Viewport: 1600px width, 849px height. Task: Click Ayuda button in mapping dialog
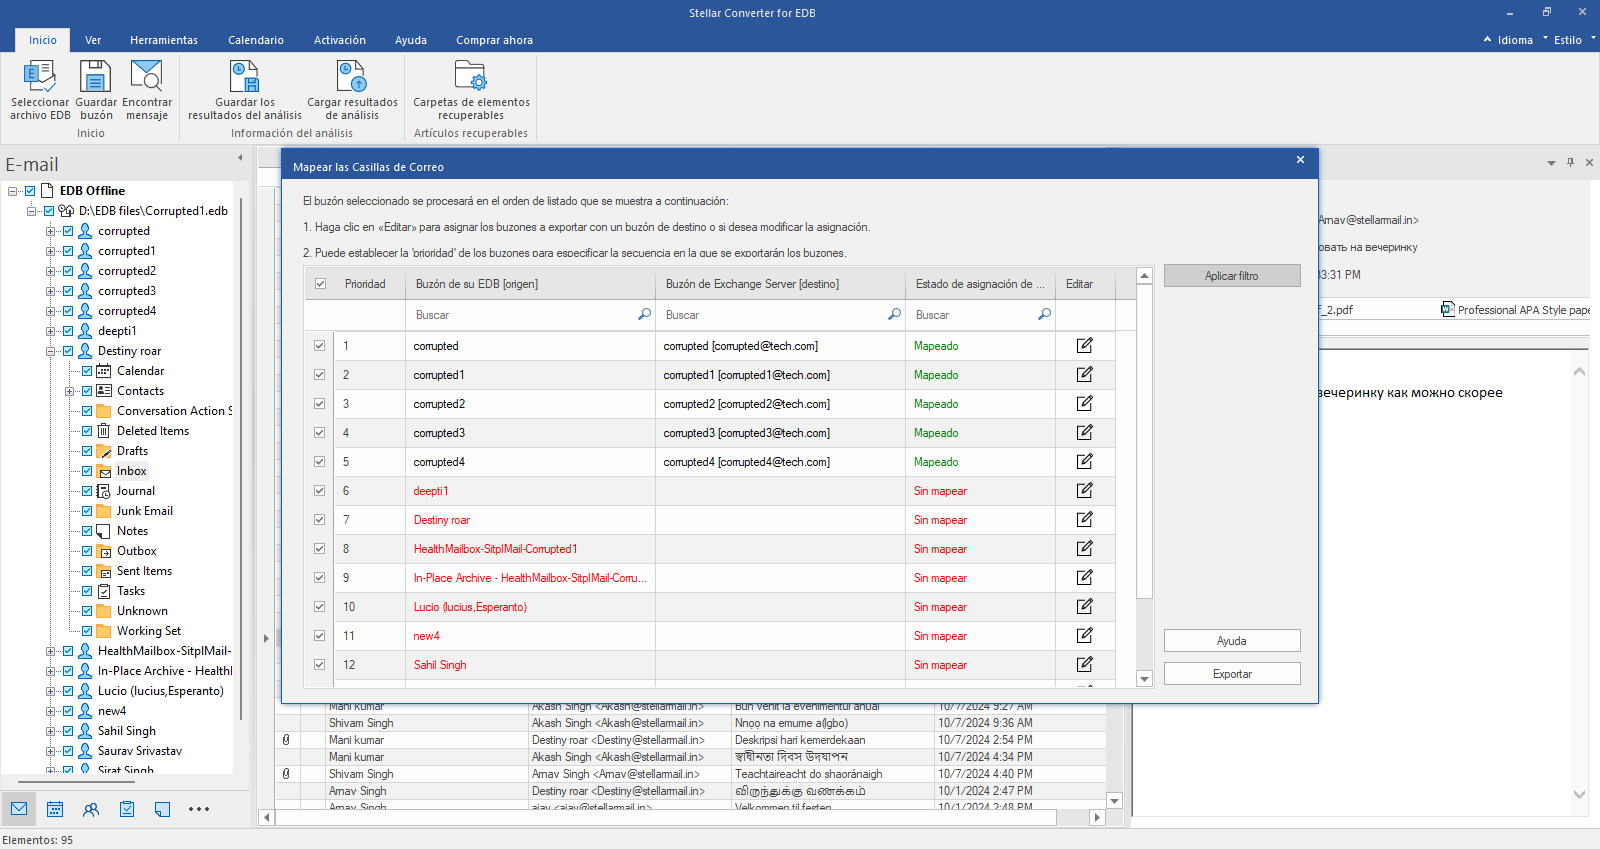pos(1232,641)
